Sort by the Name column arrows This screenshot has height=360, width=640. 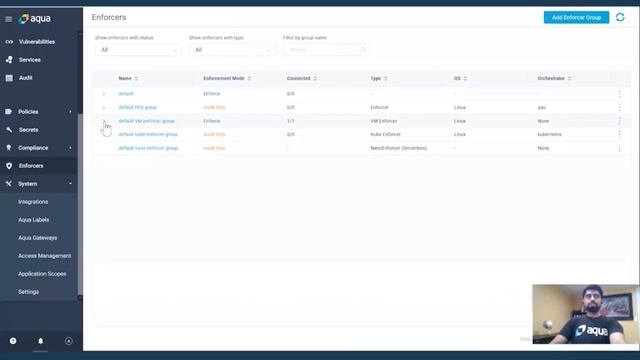(x=136, y=78)
